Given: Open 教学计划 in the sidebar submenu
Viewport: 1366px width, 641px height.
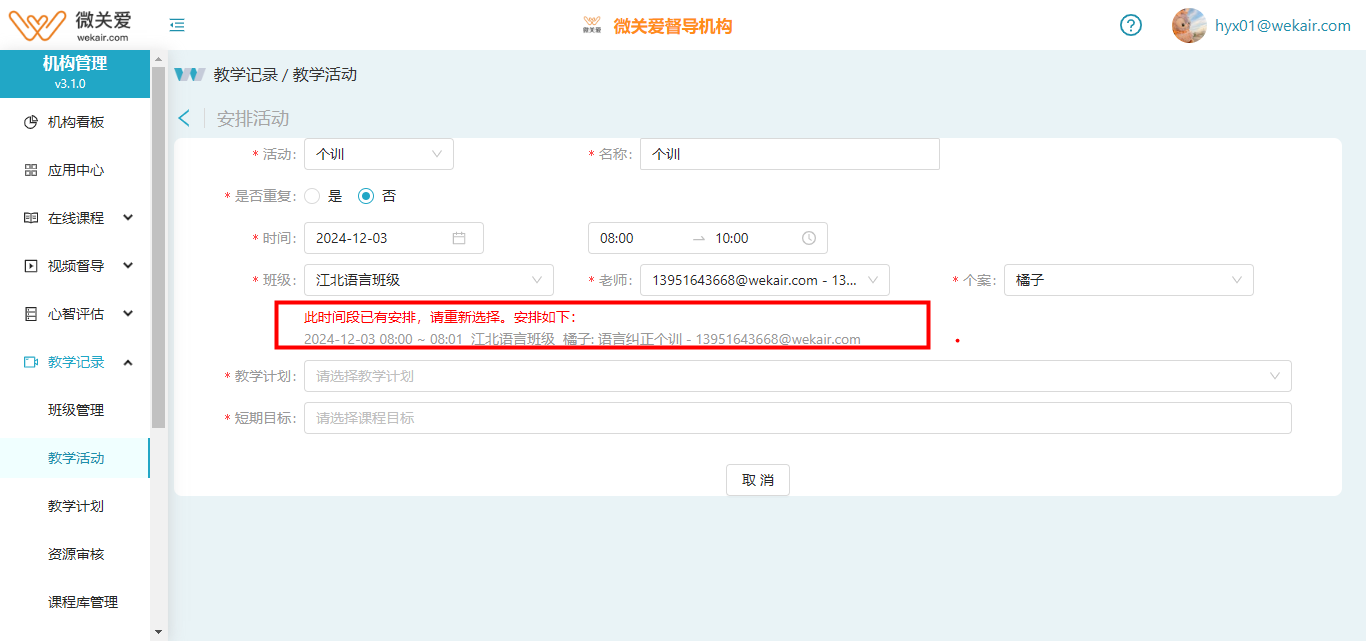Looking at the screenshot, I should tap(76, 506).
